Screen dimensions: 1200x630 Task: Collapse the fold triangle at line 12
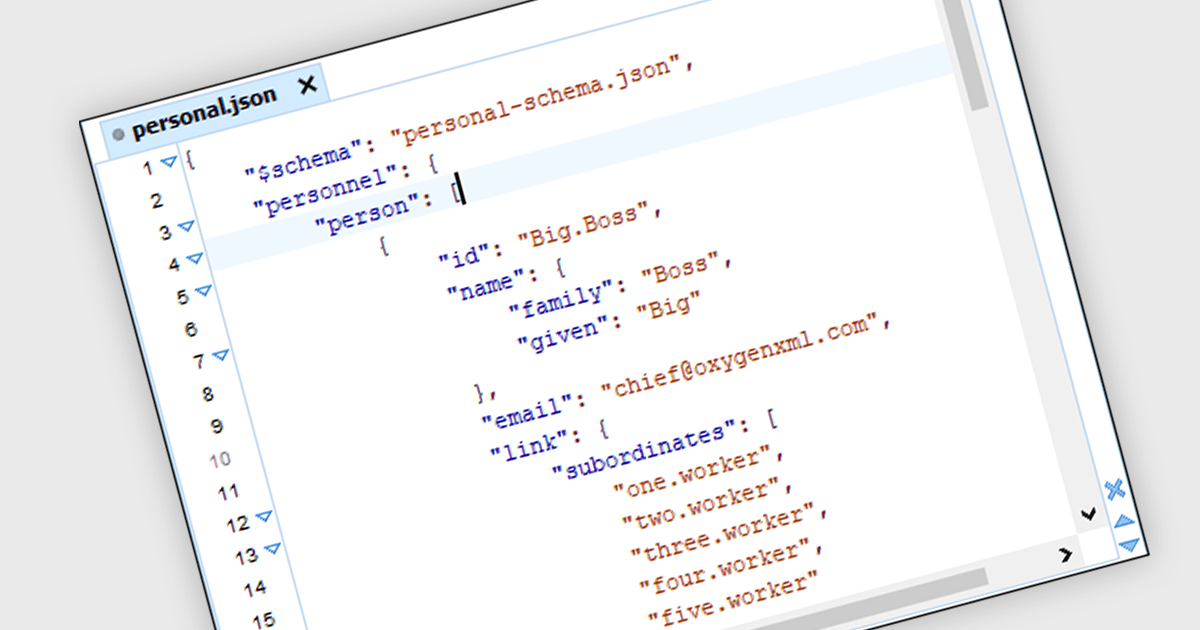point(264,518)
